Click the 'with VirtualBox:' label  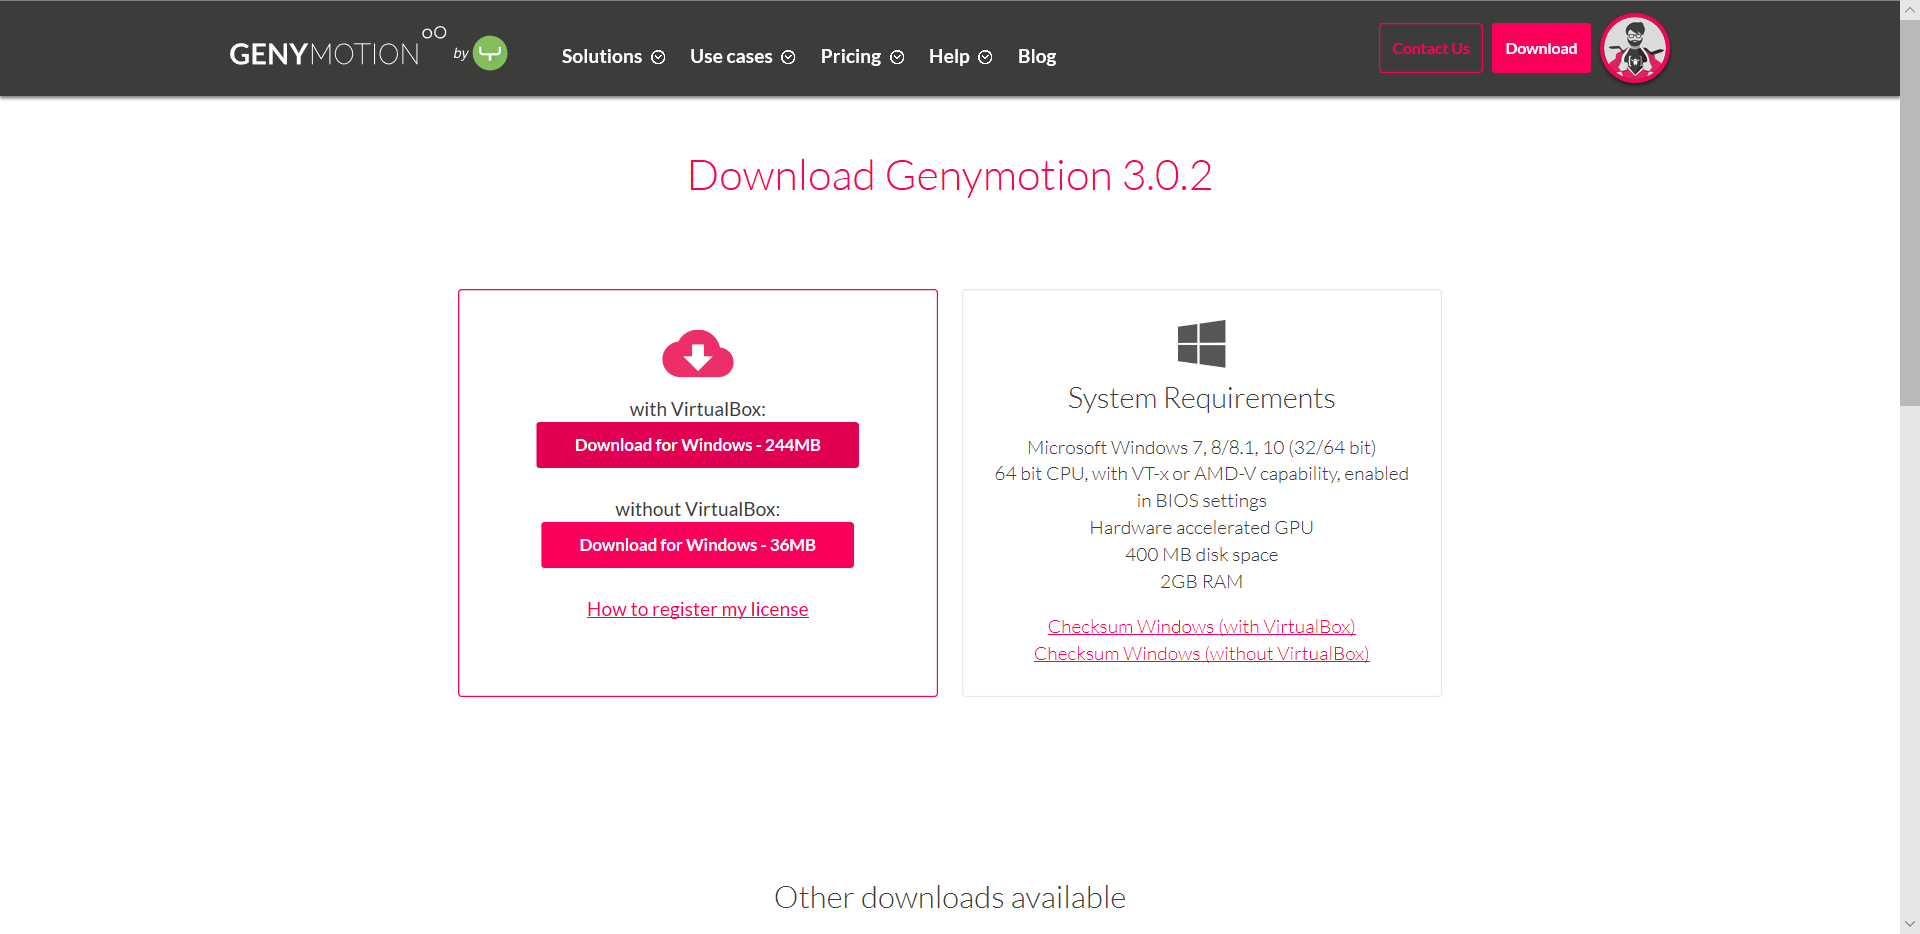(698, 409)
